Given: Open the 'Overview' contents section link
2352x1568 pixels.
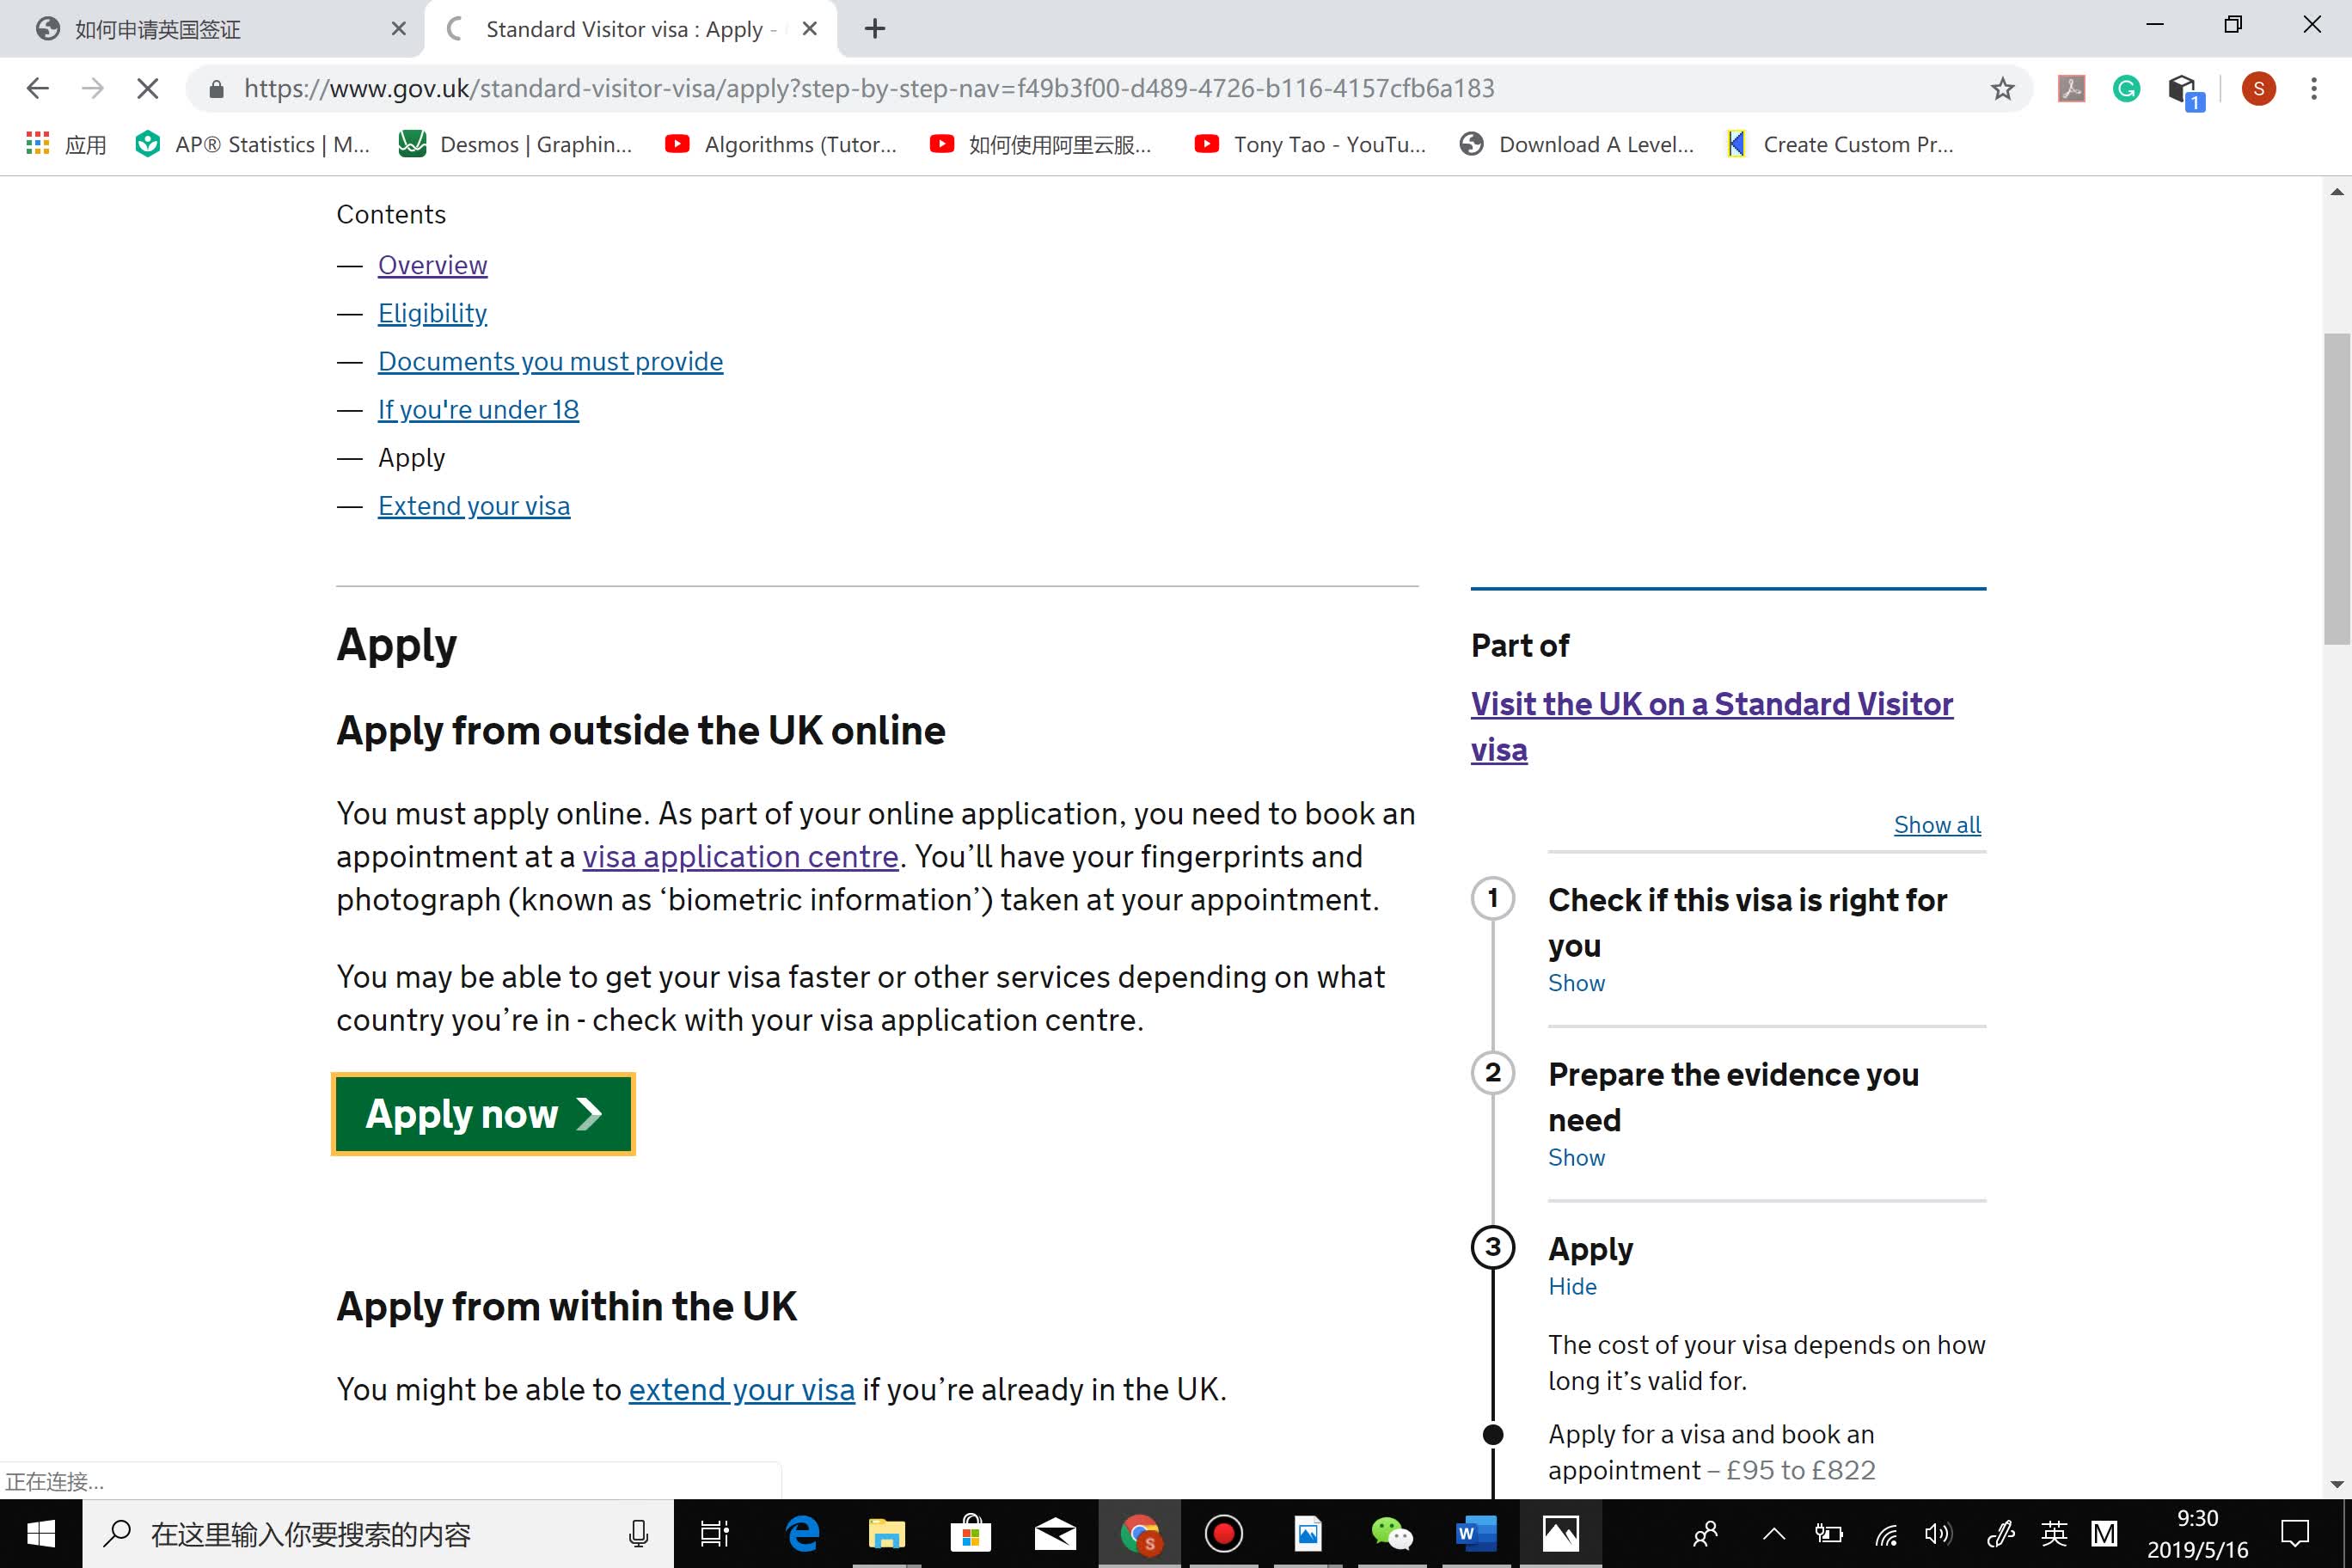Looking at the screenshot, I should click(x=432, y=264).
